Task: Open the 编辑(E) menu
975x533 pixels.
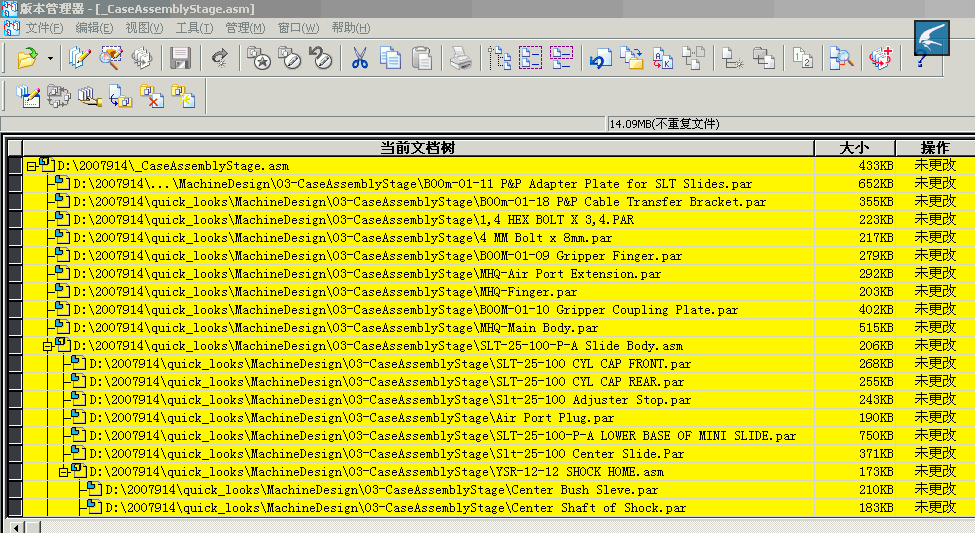Action: coord(95,28)
